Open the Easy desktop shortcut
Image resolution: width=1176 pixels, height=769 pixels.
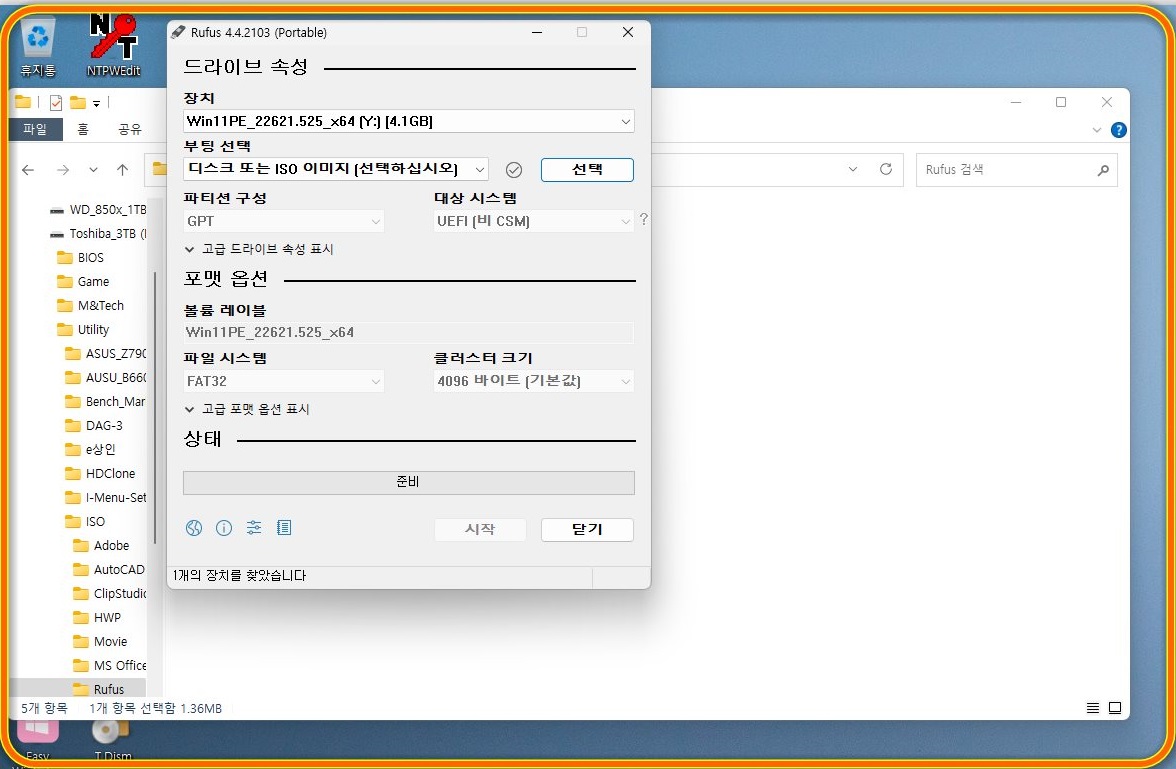click(38, 739)
